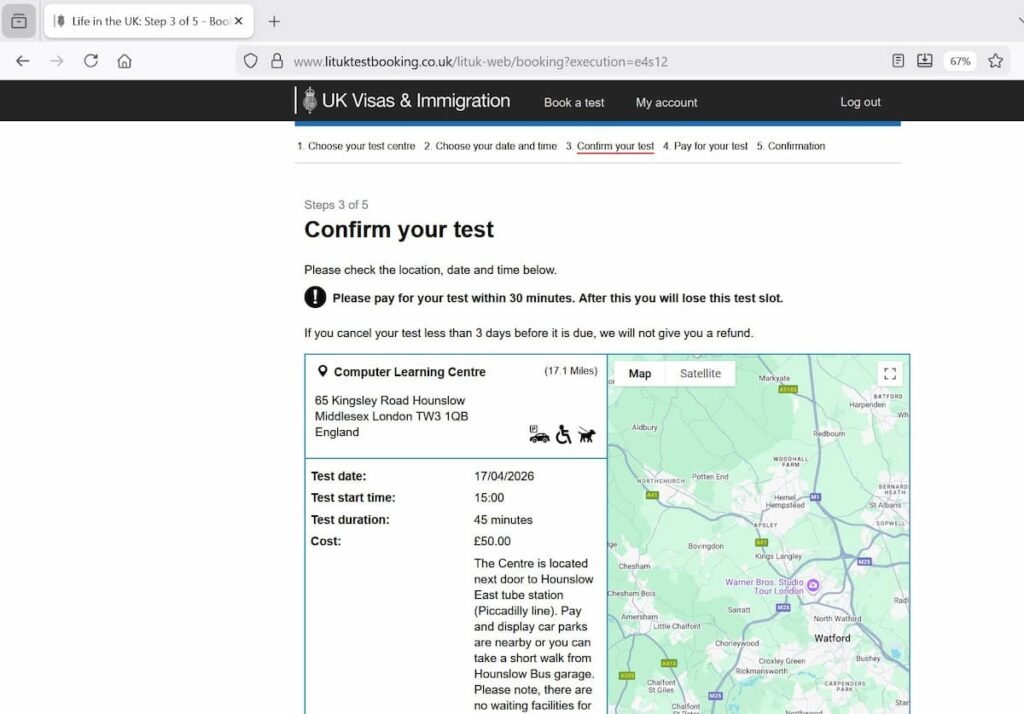Reload the page with the refresh icon
Viewport: 1024px width, 714px height.
pos(91,61)
